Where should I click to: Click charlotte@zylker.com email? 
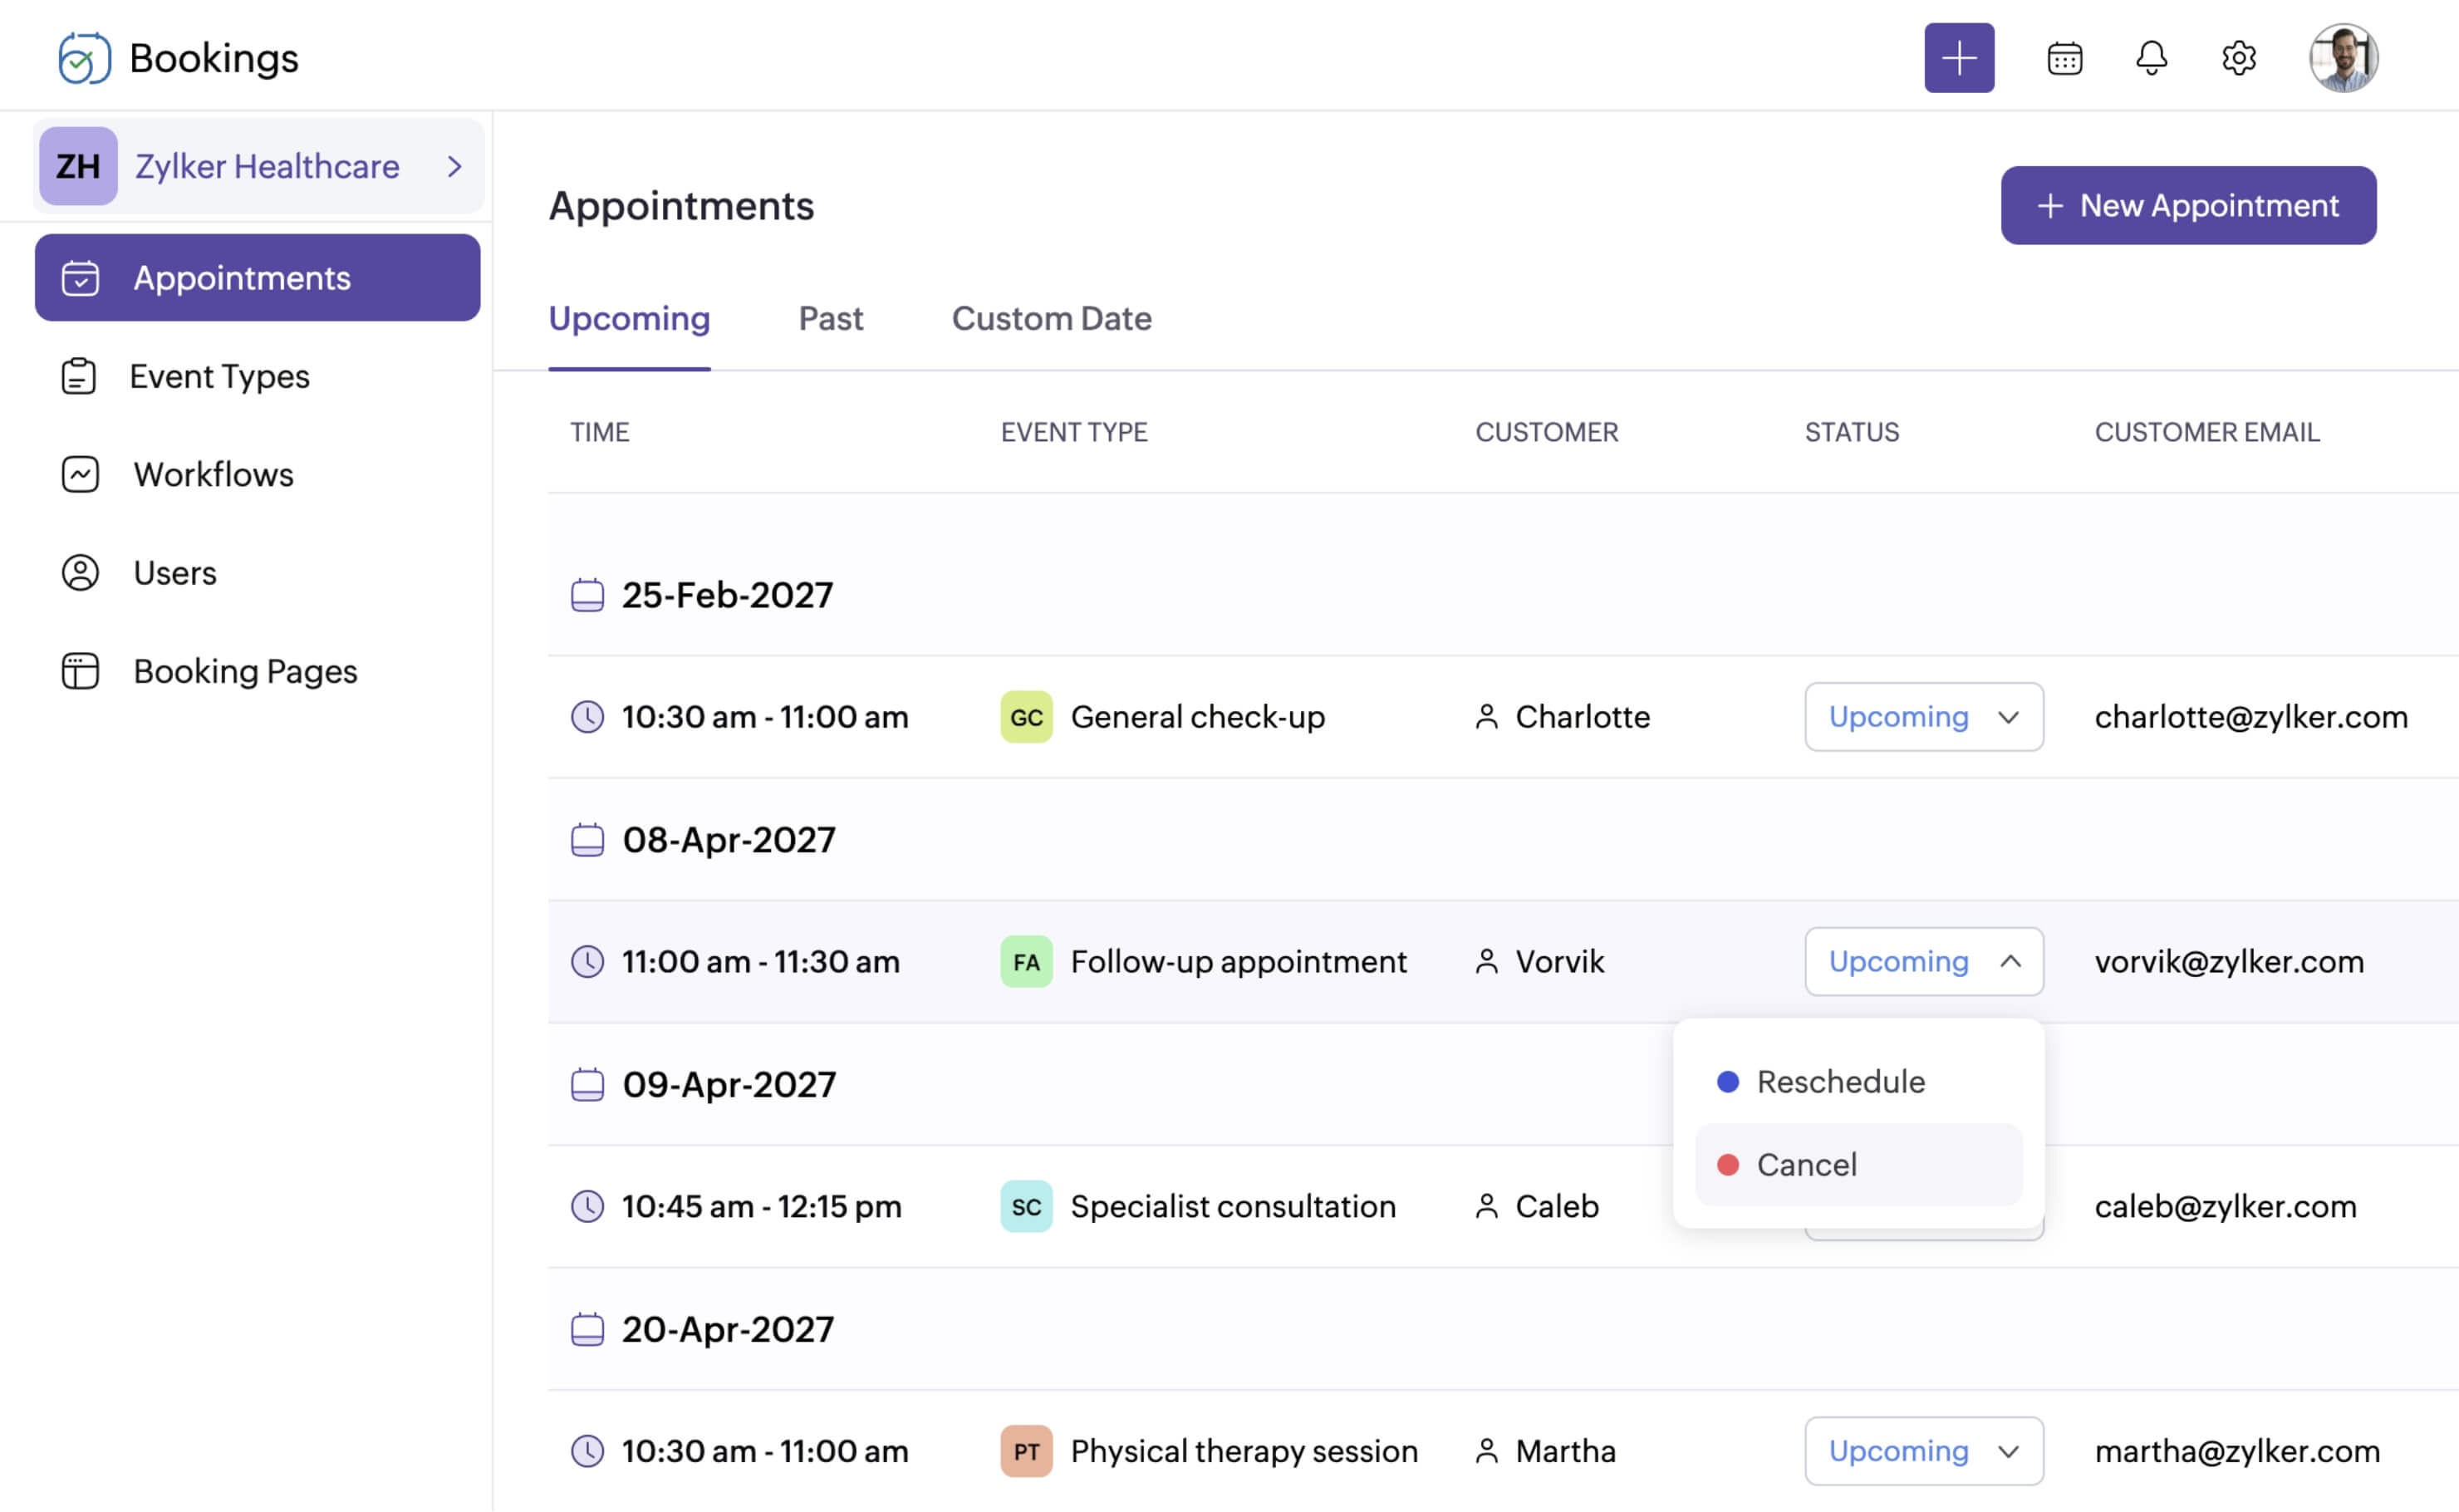2250,717
